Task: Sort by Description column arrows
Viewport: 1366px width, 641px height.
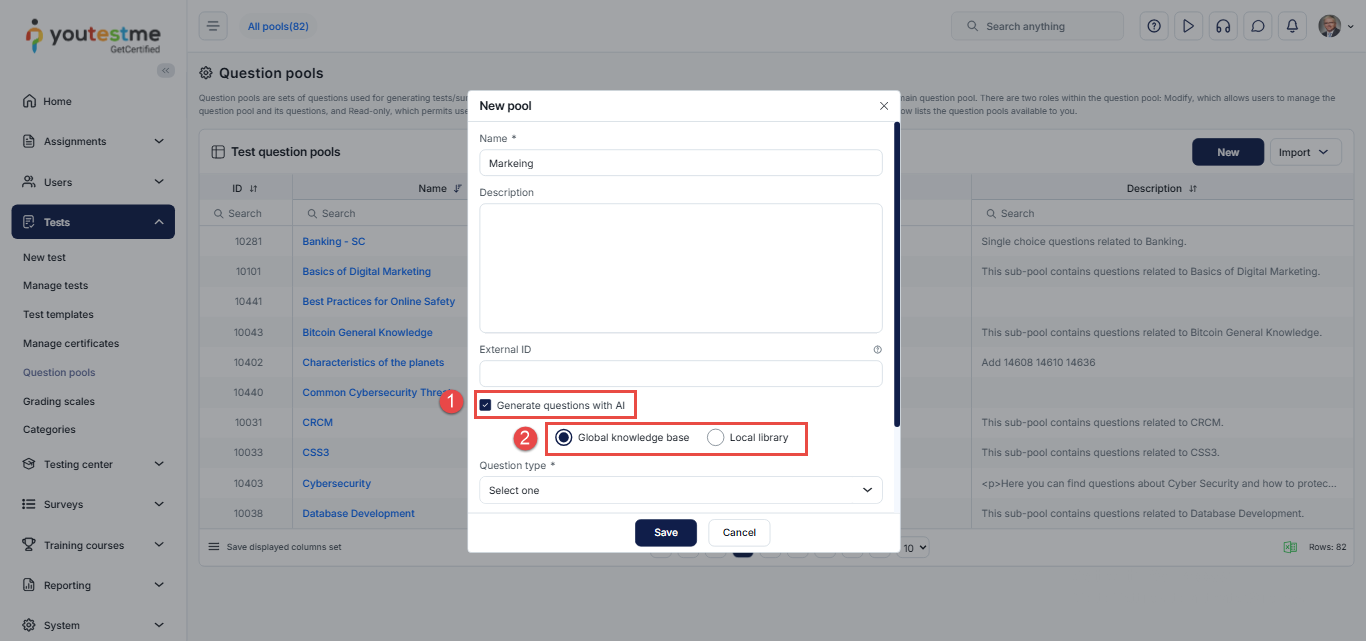Action: 1194,189
